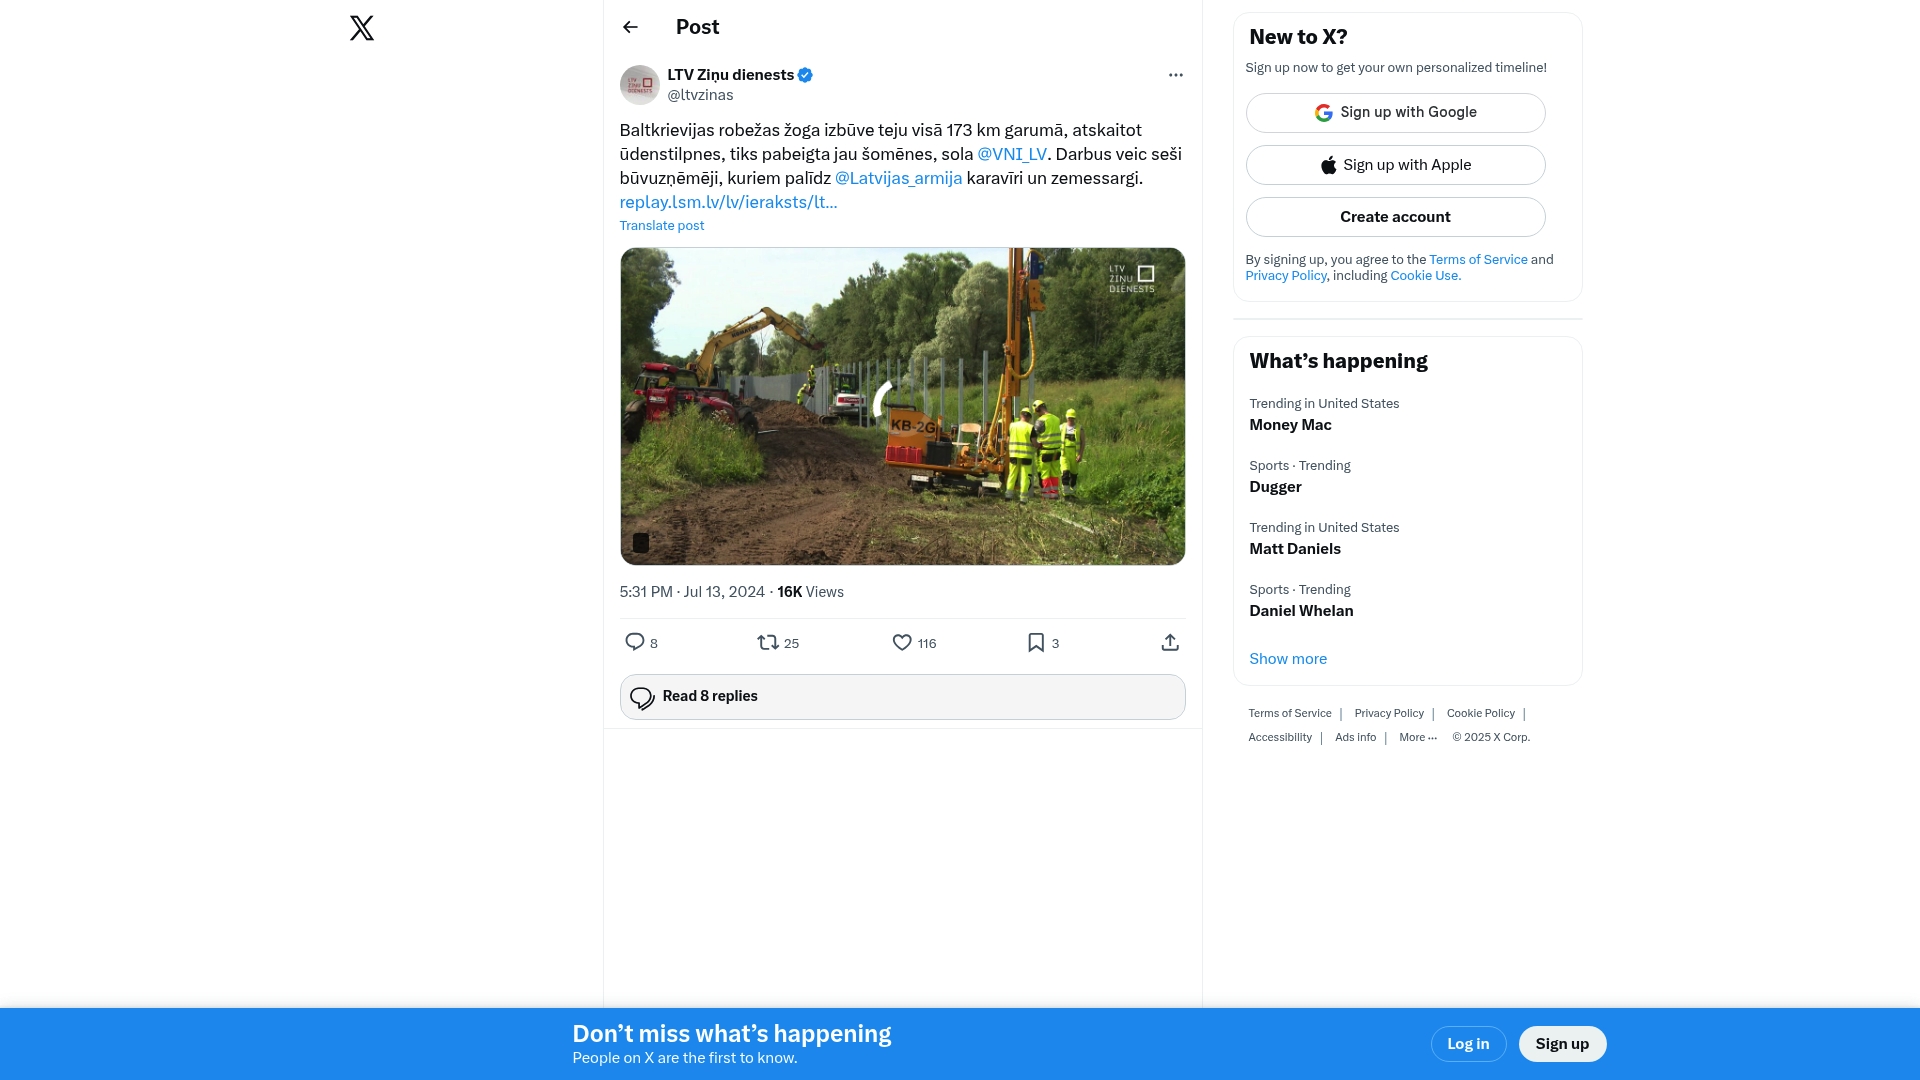Click Sign up with Apple

point(1395,165)
